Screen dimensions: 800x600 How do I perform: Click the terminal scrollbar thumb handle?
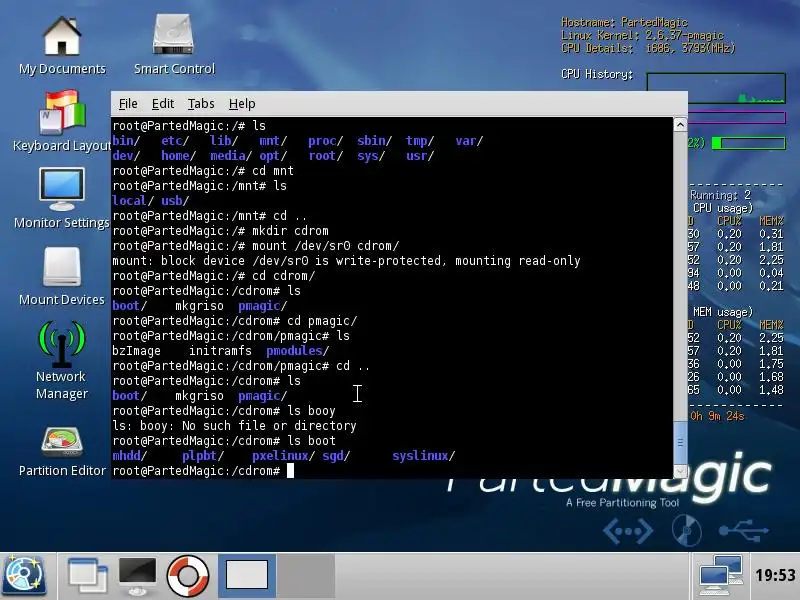[x=680, y=443]
